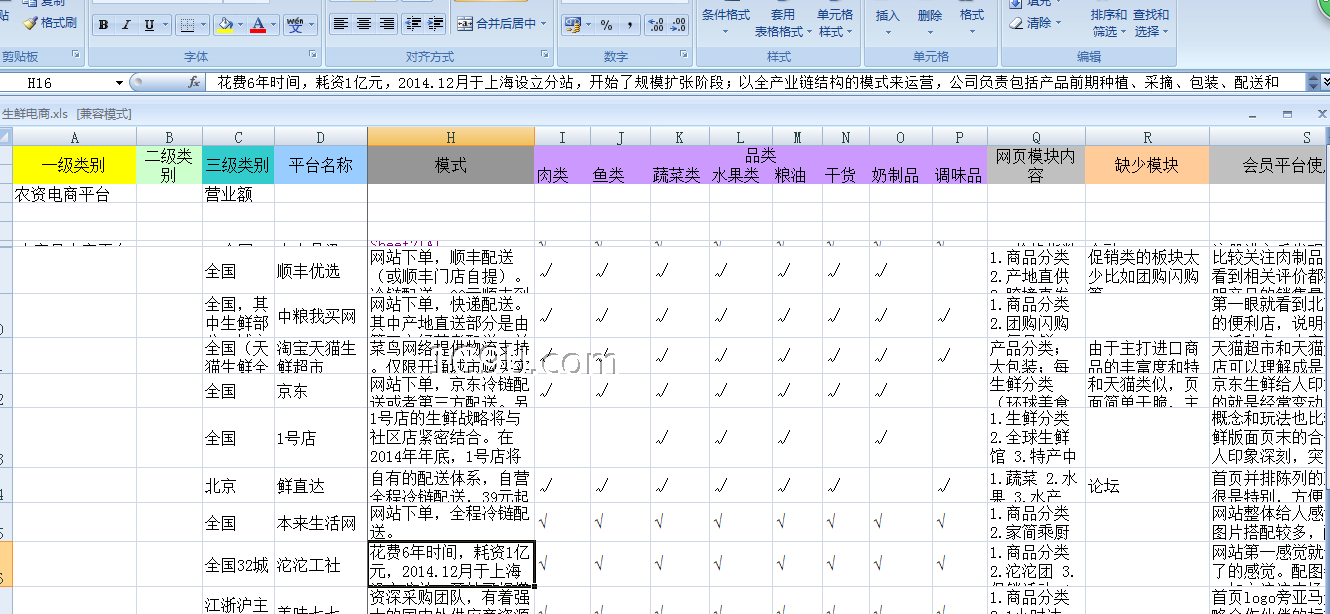The height and width of the screenshot is (614, 1330).
Task: Click the Name Box showing H16
Action: [57, 83]
